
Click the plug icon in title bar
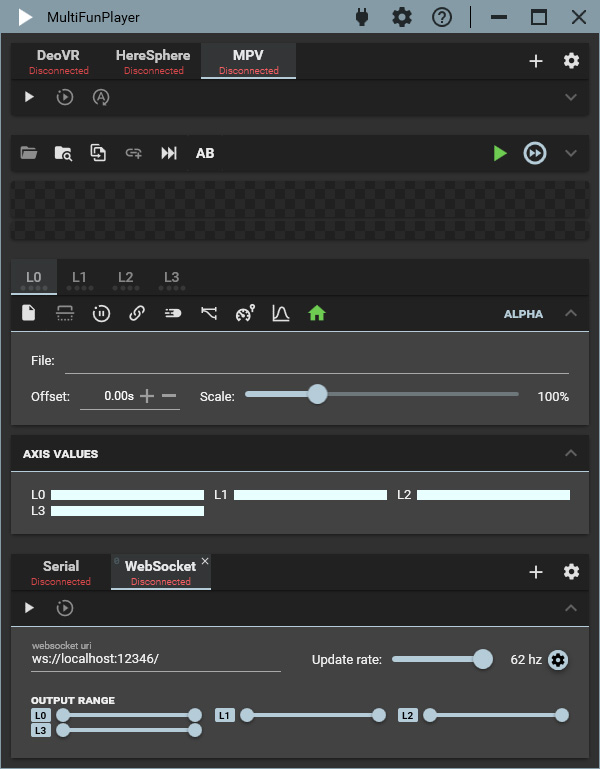[362, 18]
